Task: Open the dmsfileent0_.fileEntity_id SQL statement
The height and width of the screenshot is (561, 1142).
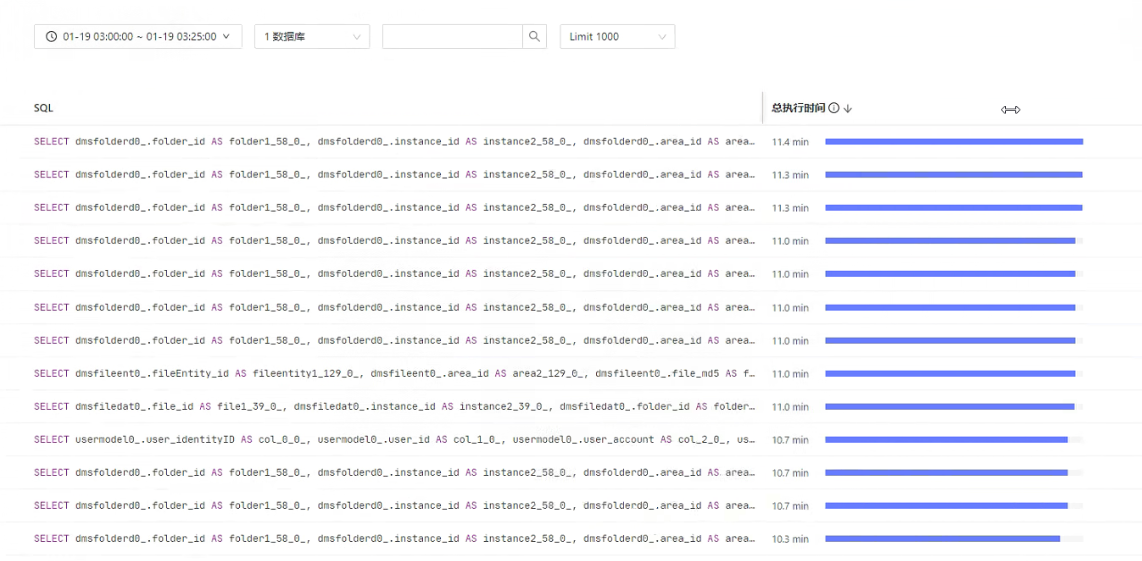Action: pos(394,373)
